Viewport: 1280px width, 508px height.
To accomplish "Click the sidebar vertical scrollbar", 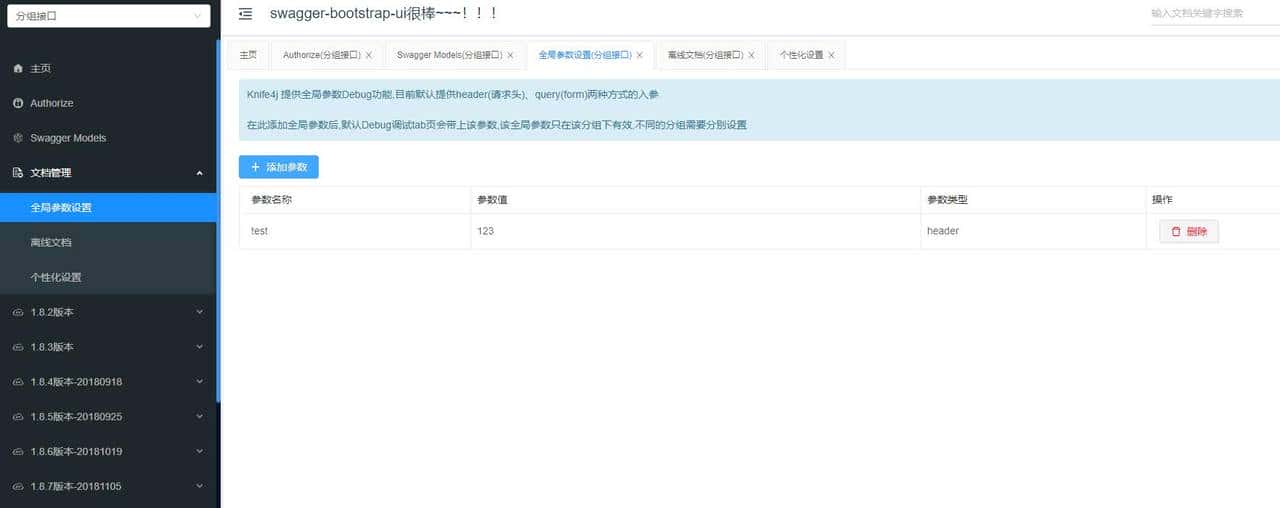I will click(218, 222).
